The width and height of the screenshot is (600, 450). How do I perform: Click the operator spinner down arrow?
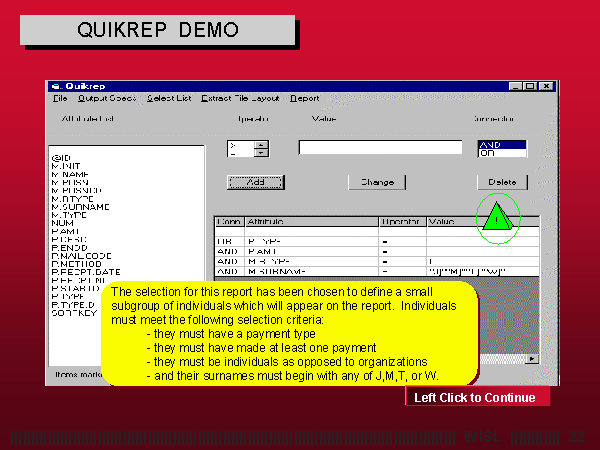(261, 153)
